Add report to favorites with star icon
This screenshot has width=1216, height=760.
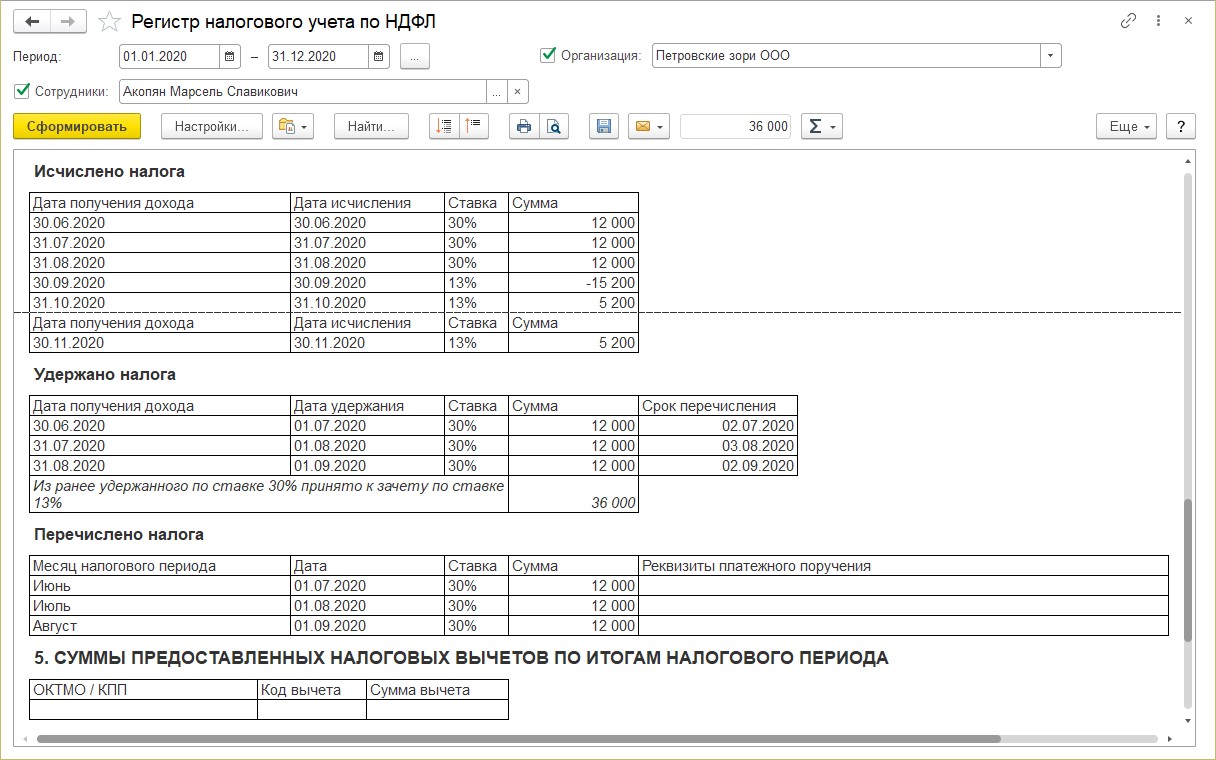coord(111,21)
